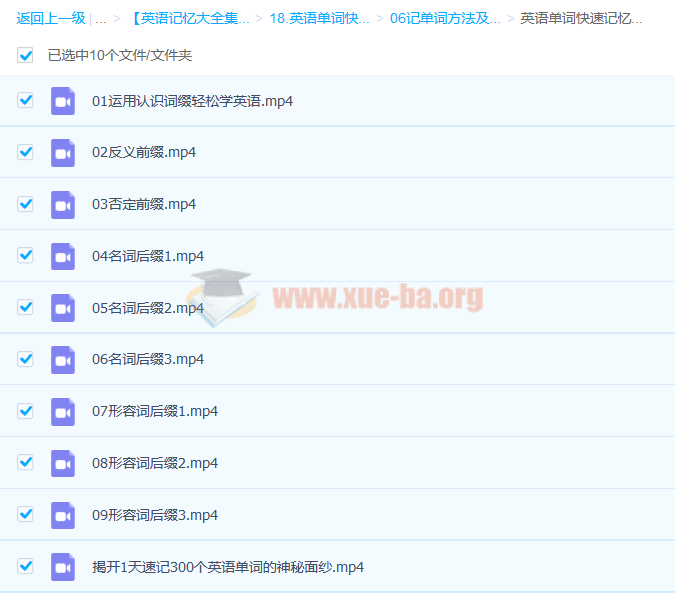Click video icon for 01运用认识词缀轻松学英语.mp4
The width and height of the screenshot is (675, 597).
(x=63, y=101)
